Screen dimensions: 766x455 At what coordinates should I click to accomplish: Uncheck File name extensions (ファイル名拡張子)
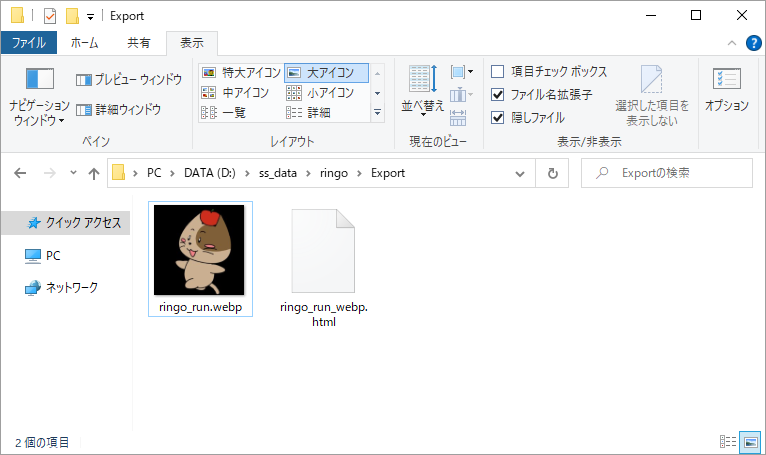point(542,94)
